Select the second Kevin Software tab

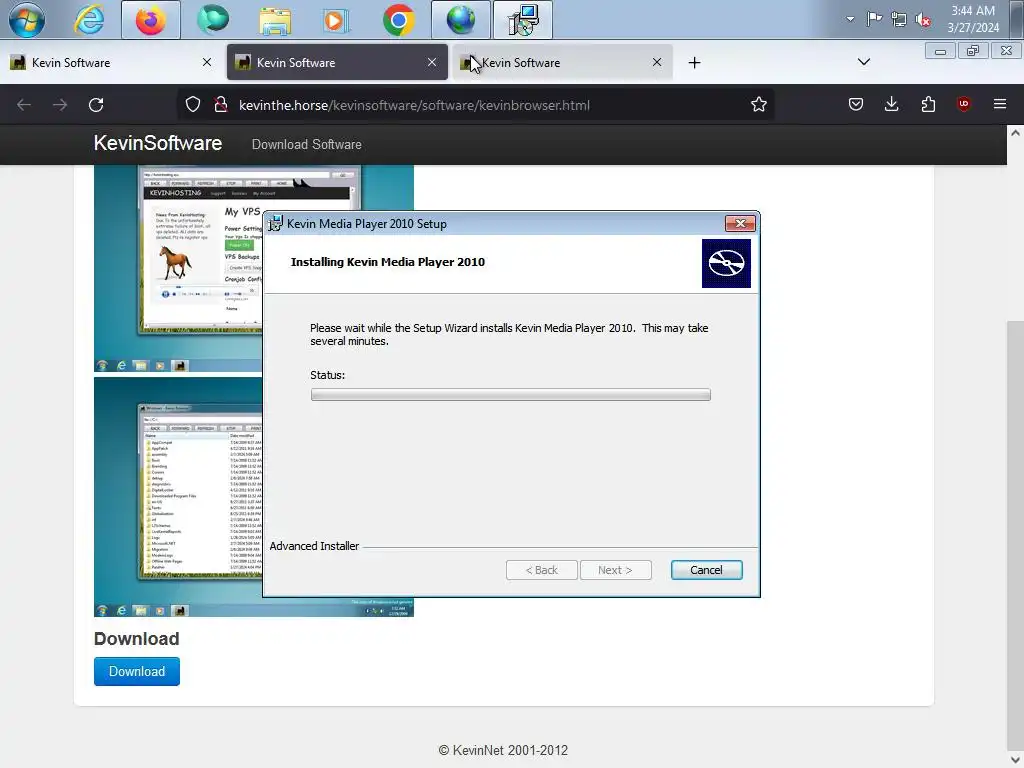click(x=337, y=63)
